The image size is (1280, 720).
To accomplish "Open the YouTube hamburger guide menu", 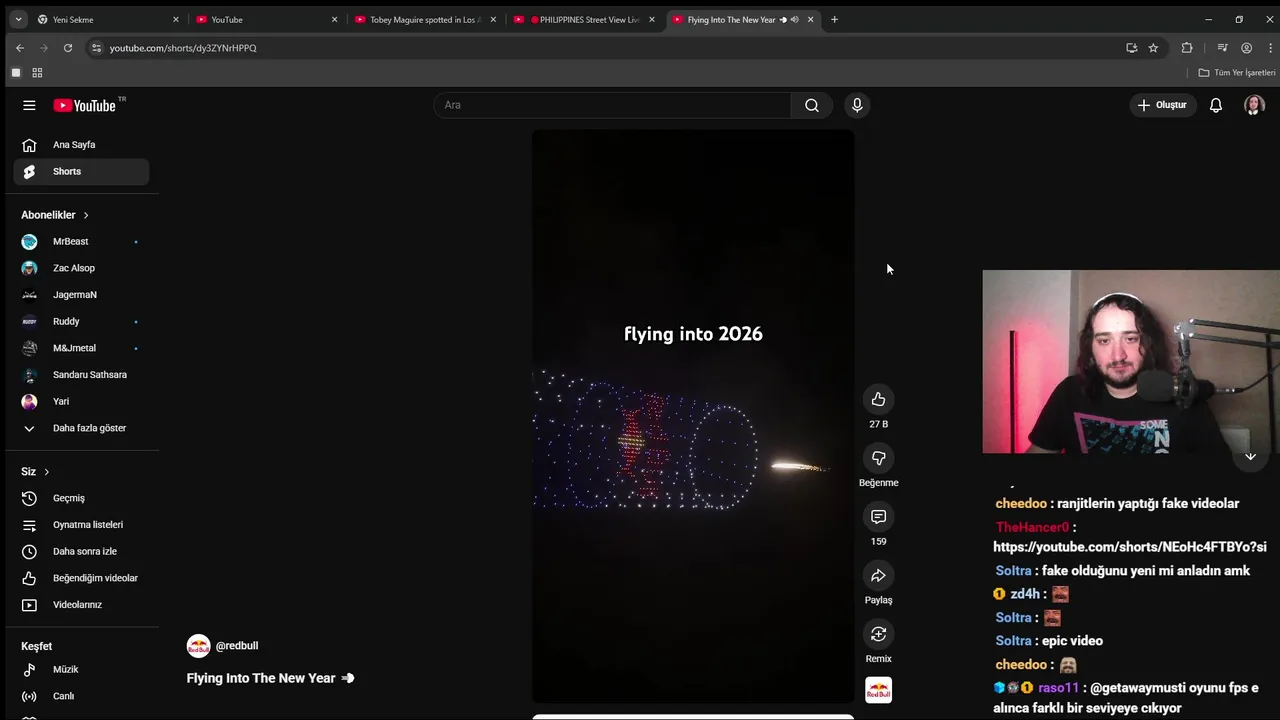I will (29, 105).
